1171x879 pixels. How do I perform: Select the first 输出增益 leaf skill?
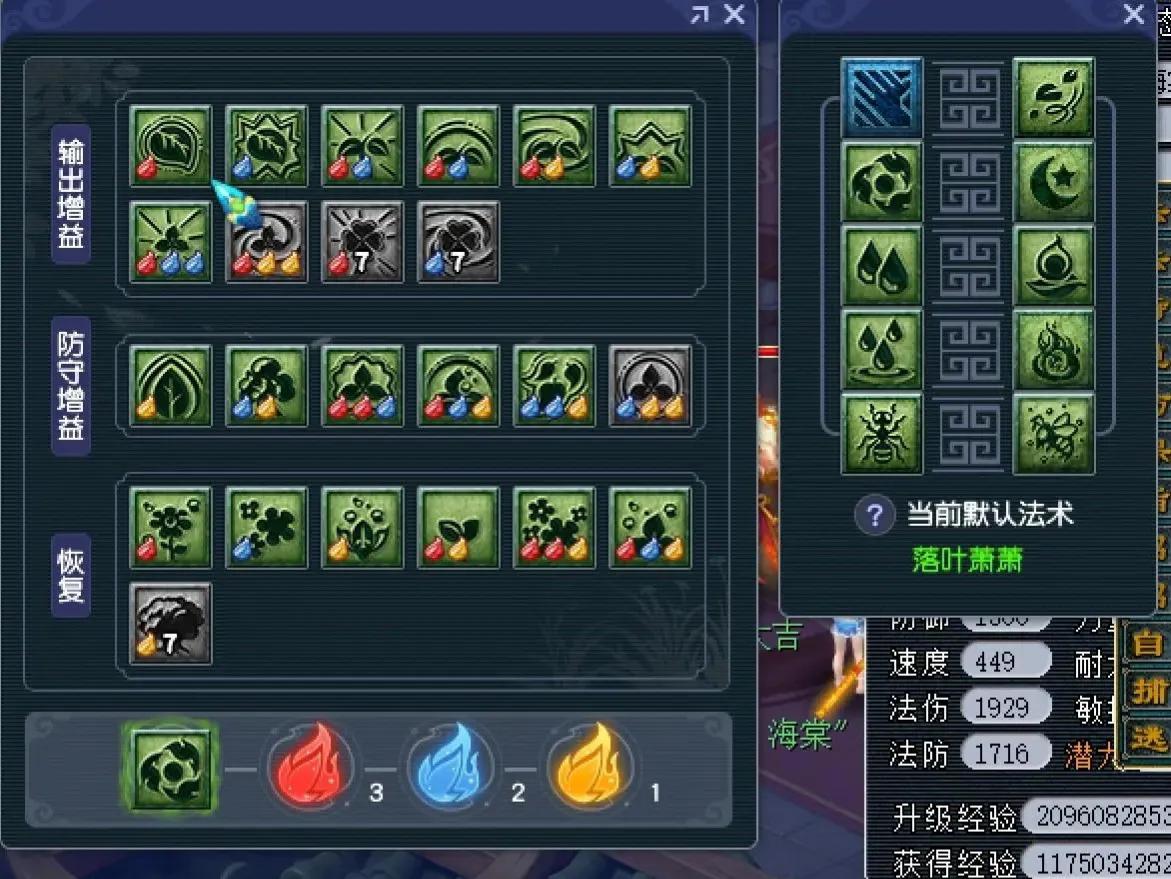click(171, 146)
